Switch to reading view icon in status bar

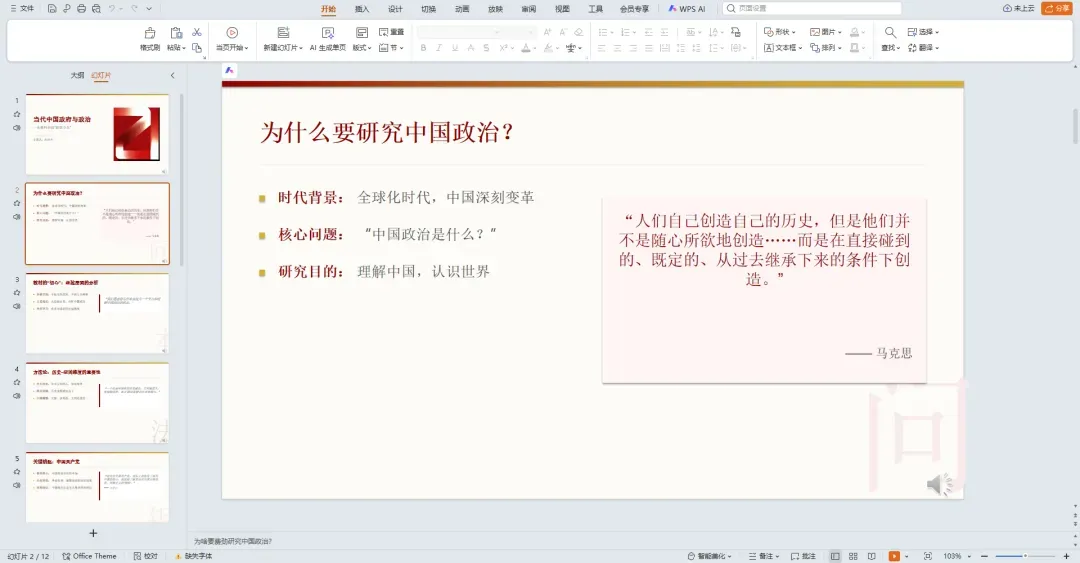point(871,556)
